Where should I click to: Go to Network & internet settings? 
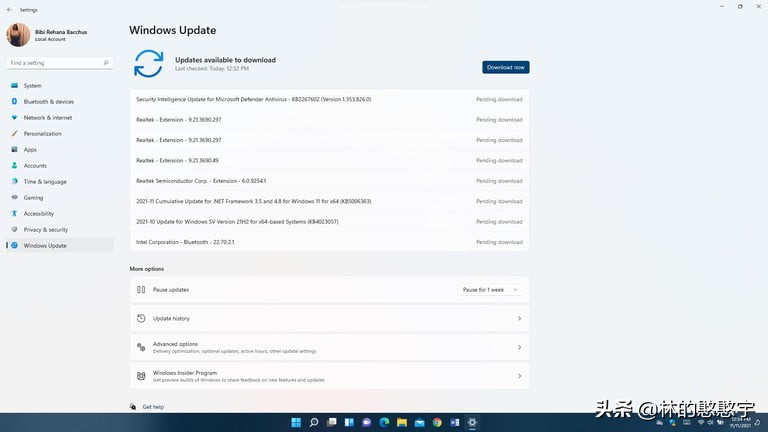point(60,118)
